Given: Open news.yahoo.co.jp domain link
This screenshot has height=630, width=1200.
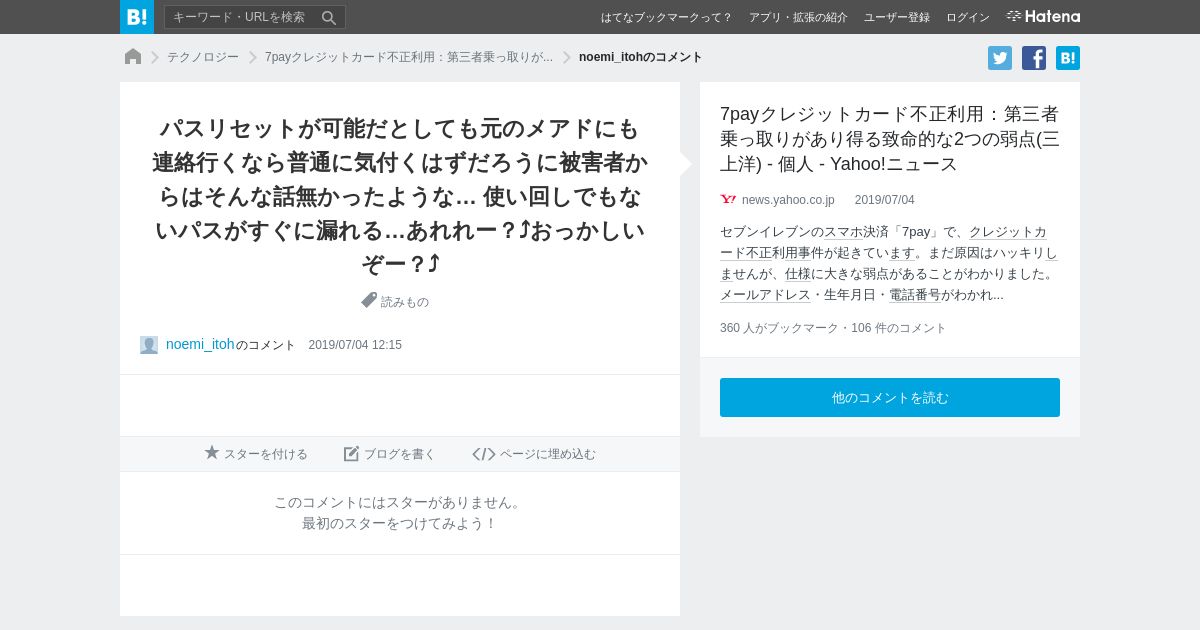Looking at the screenshot, I should tap(788, 200).
